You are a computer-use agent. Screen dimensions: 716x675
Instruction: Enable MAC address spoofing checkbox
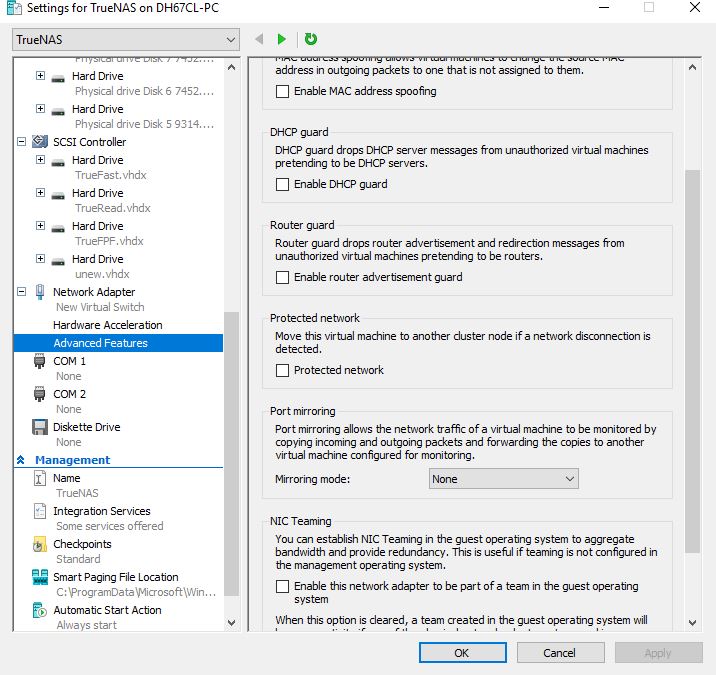click(x=283, y=92)
